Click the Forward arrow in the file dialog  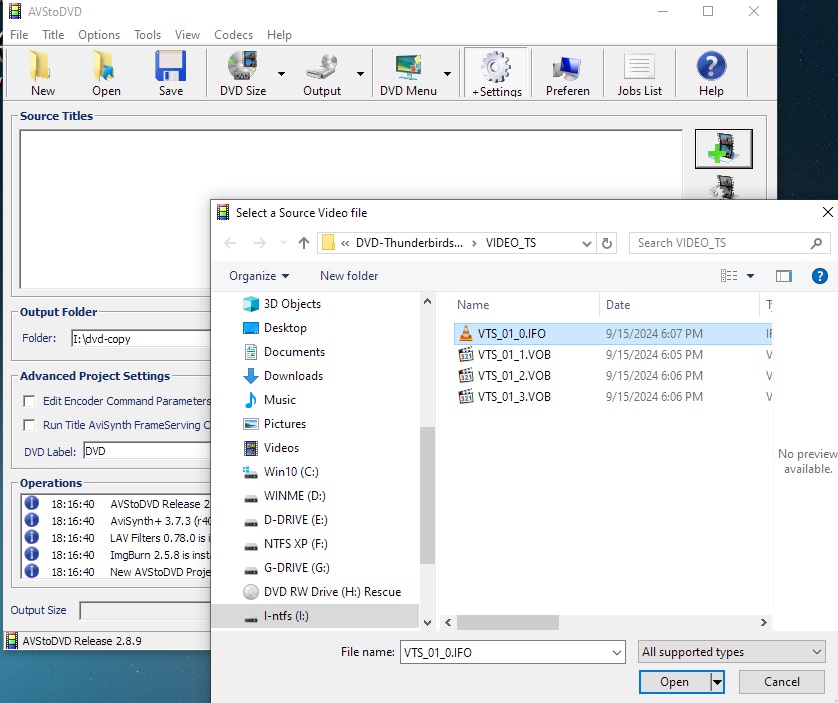click(x=260, y=243)
